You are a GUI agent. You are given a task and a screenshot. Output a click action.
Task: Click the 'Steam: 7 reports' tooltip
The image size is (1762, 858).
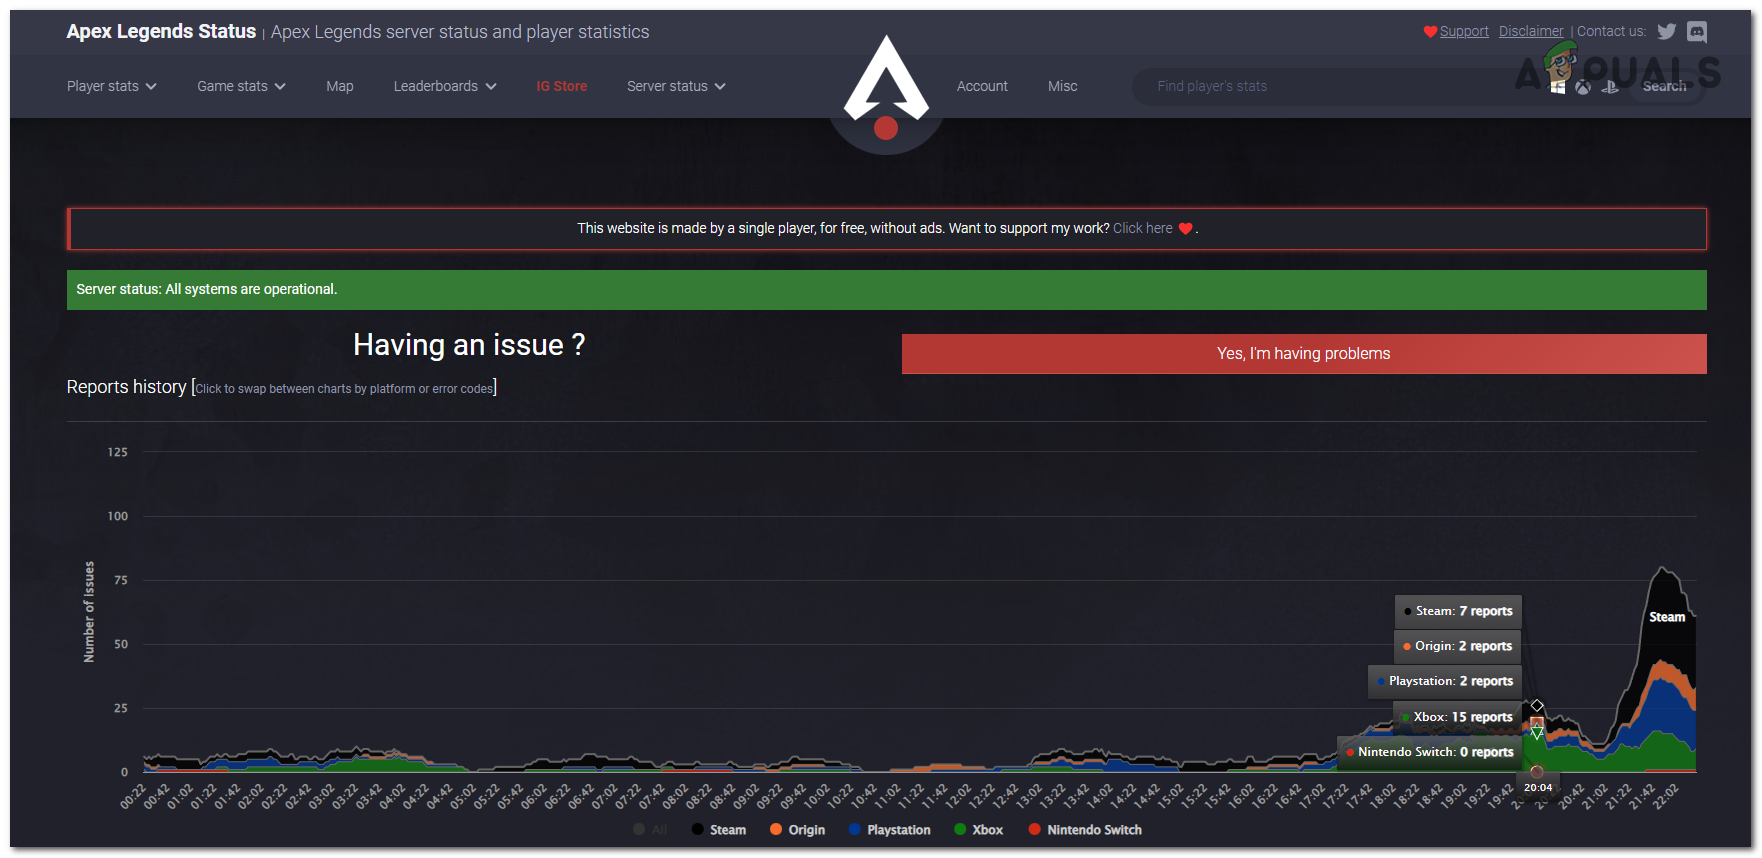[1458, 611]
